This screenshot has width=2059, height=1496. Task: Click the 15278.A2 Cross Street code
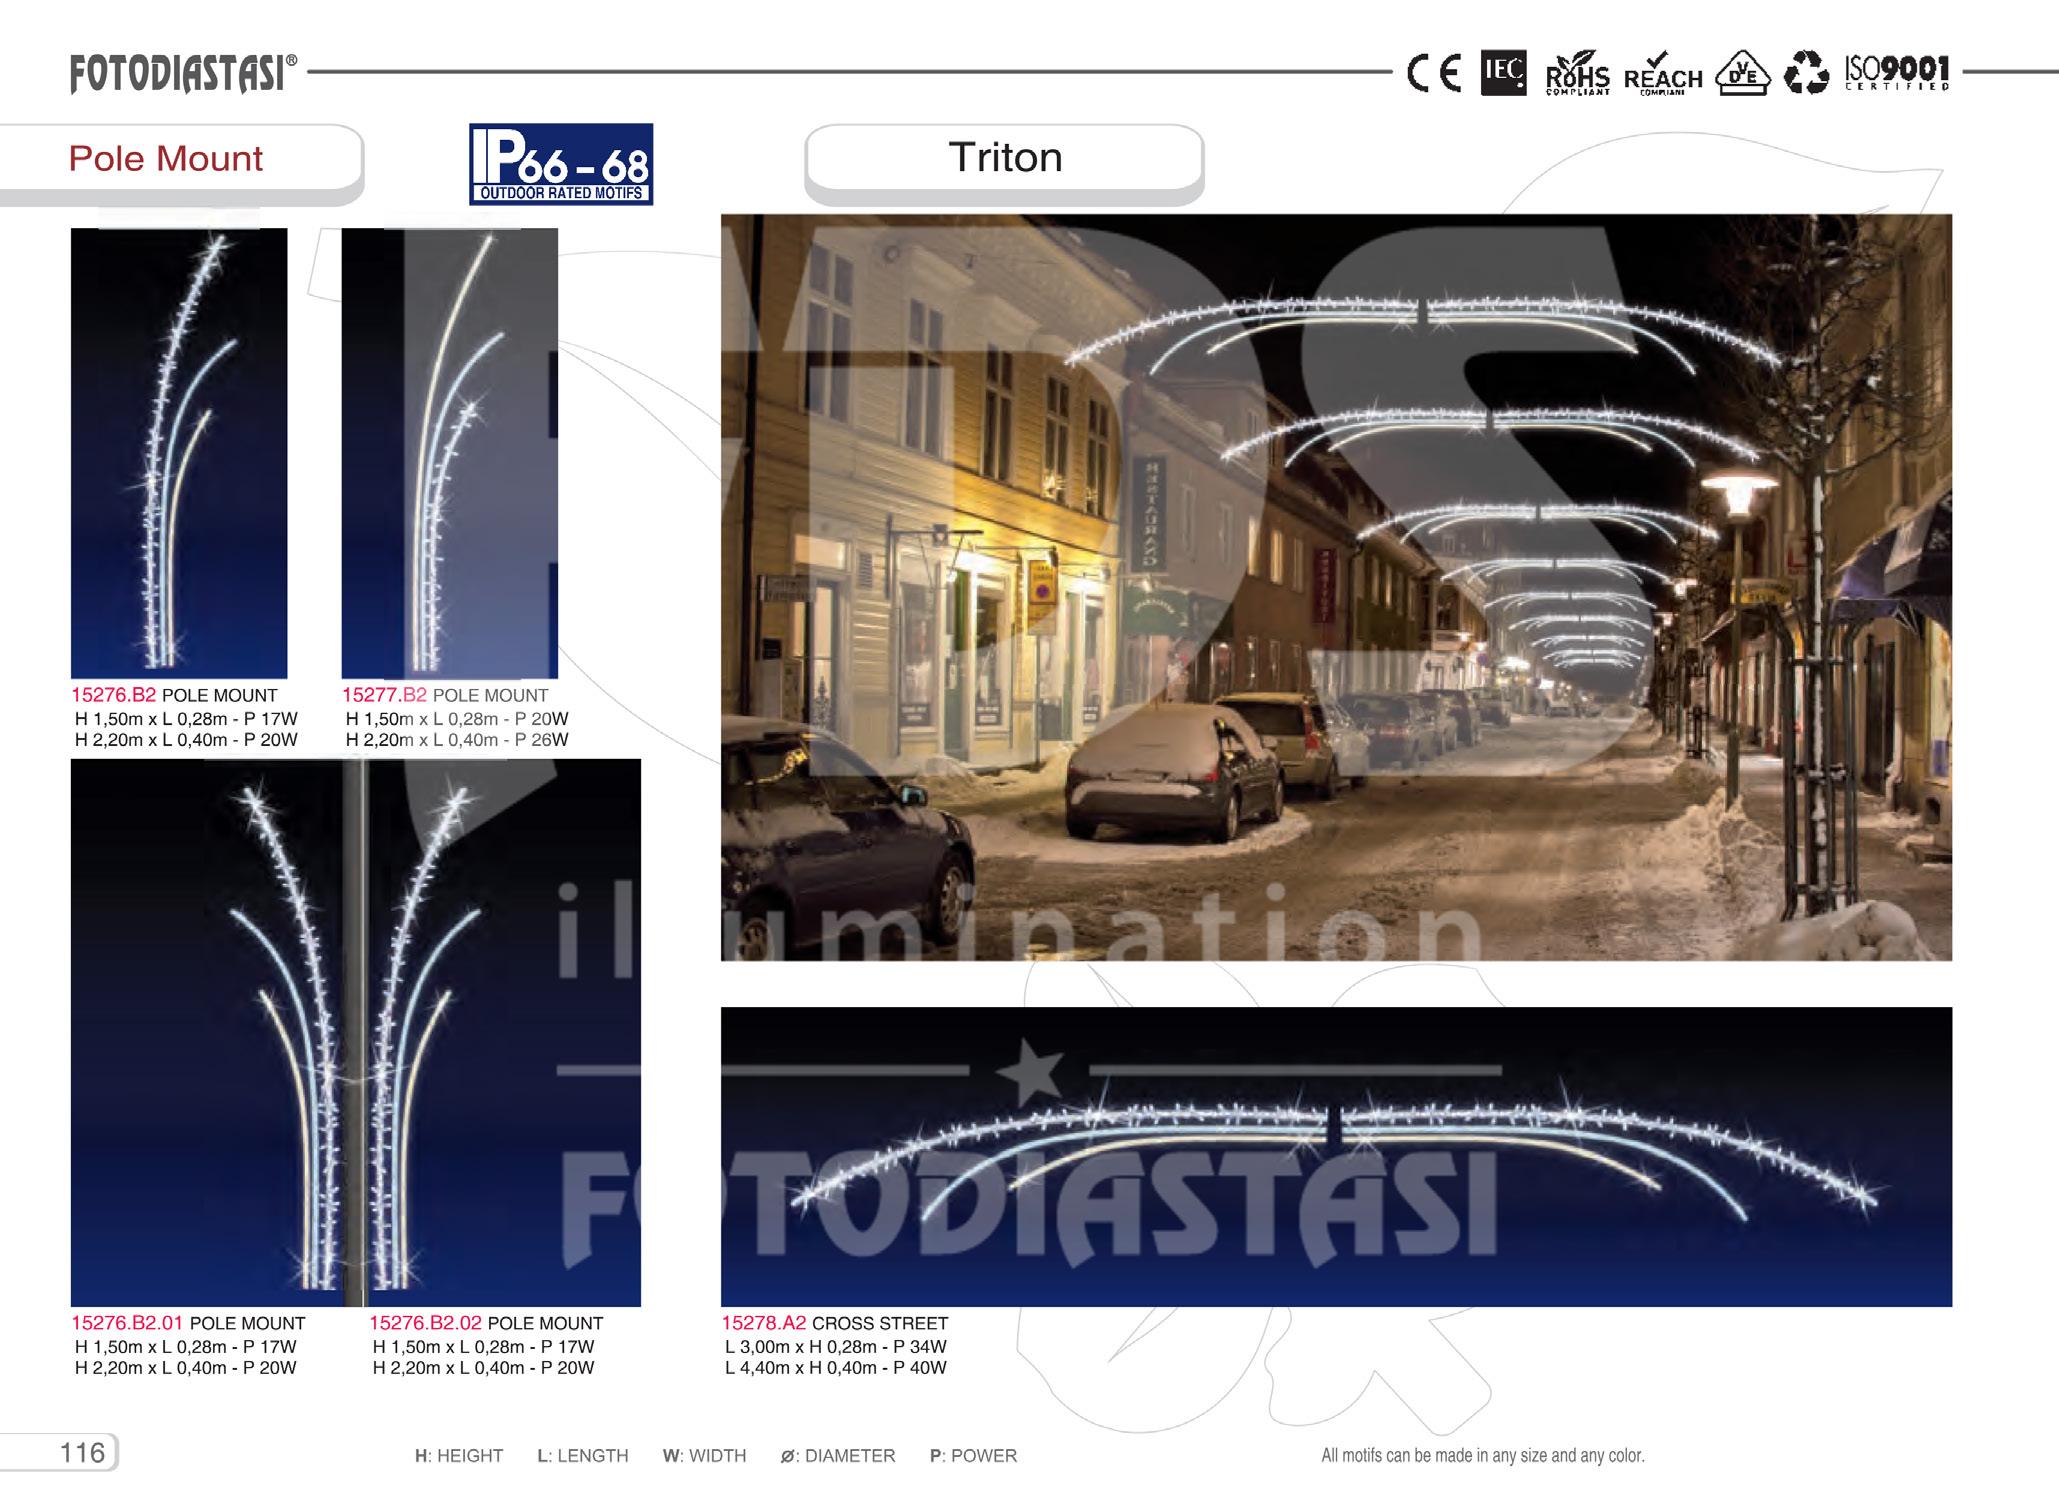pos(763,1323)
